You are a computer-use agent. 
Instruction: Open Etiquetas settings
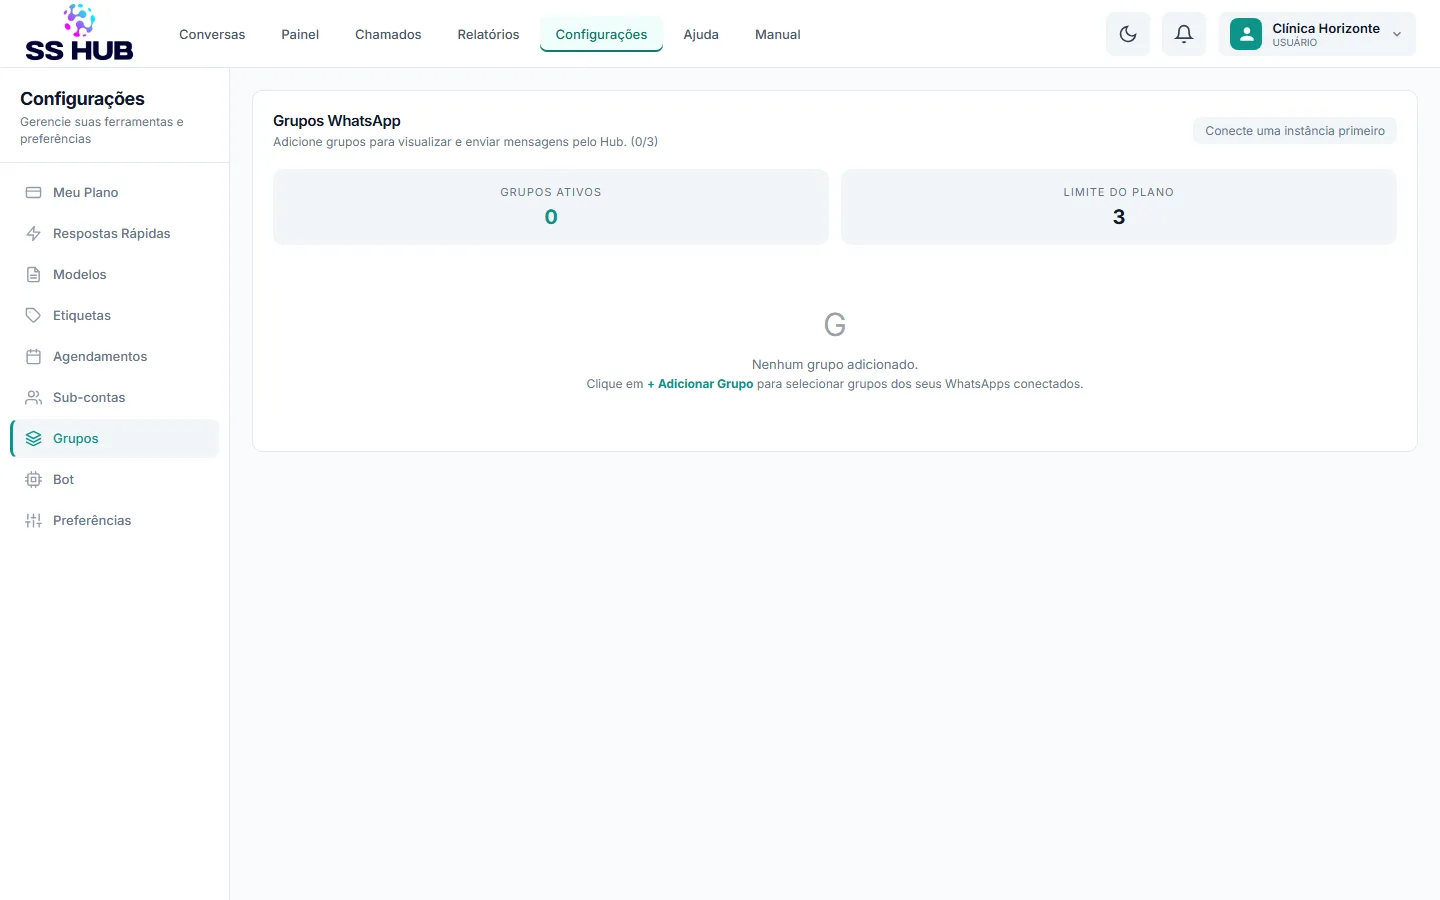point(115,315)
